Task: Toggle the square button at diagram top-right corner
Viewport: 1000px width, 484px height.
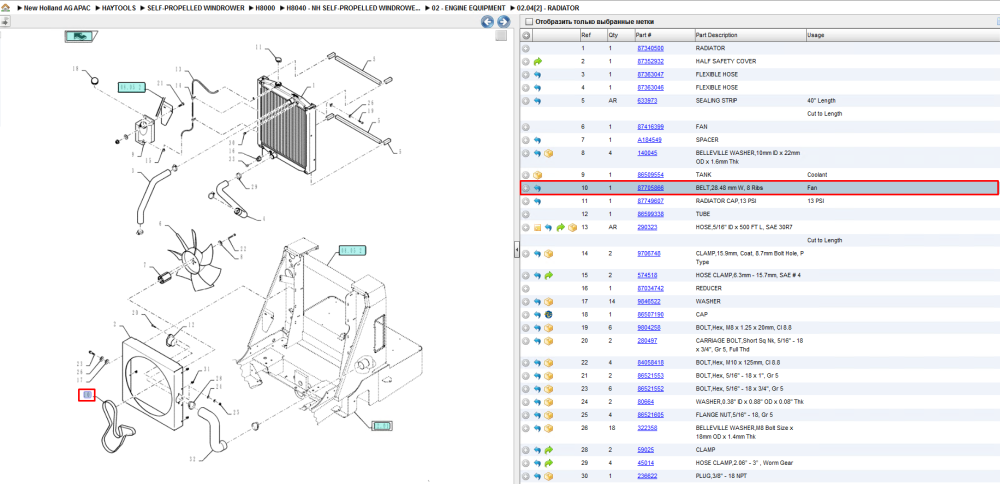Action: 502,36
